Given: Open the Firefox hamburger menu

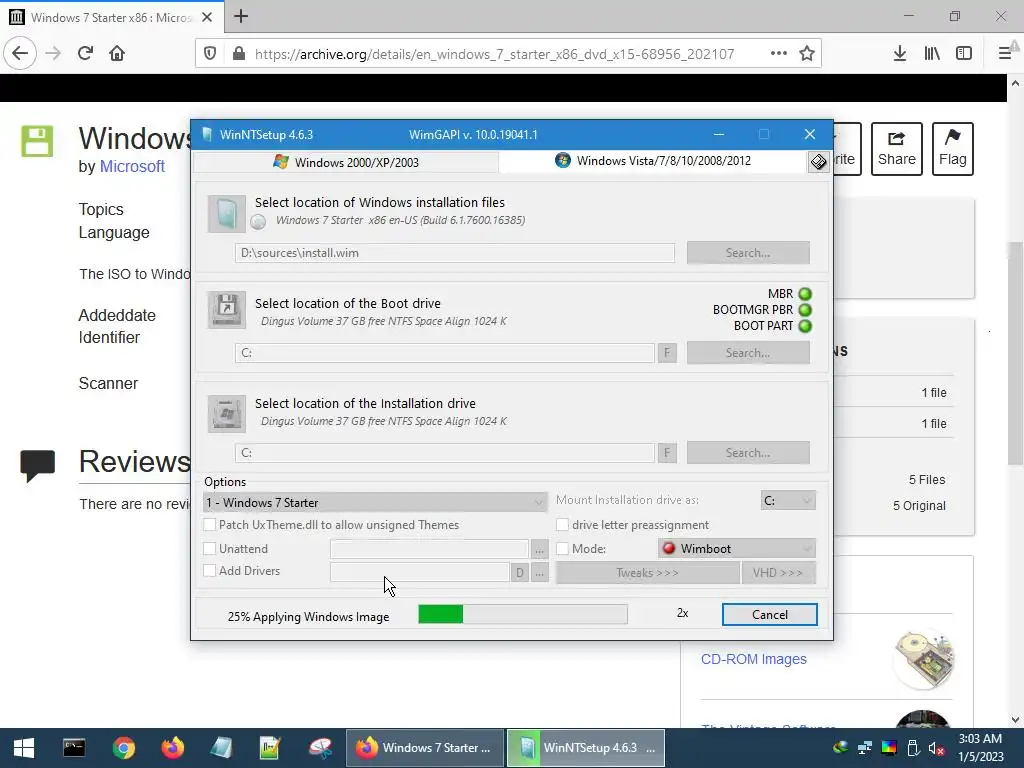Looking at the screenshot, I should [x=1004, y=54].
